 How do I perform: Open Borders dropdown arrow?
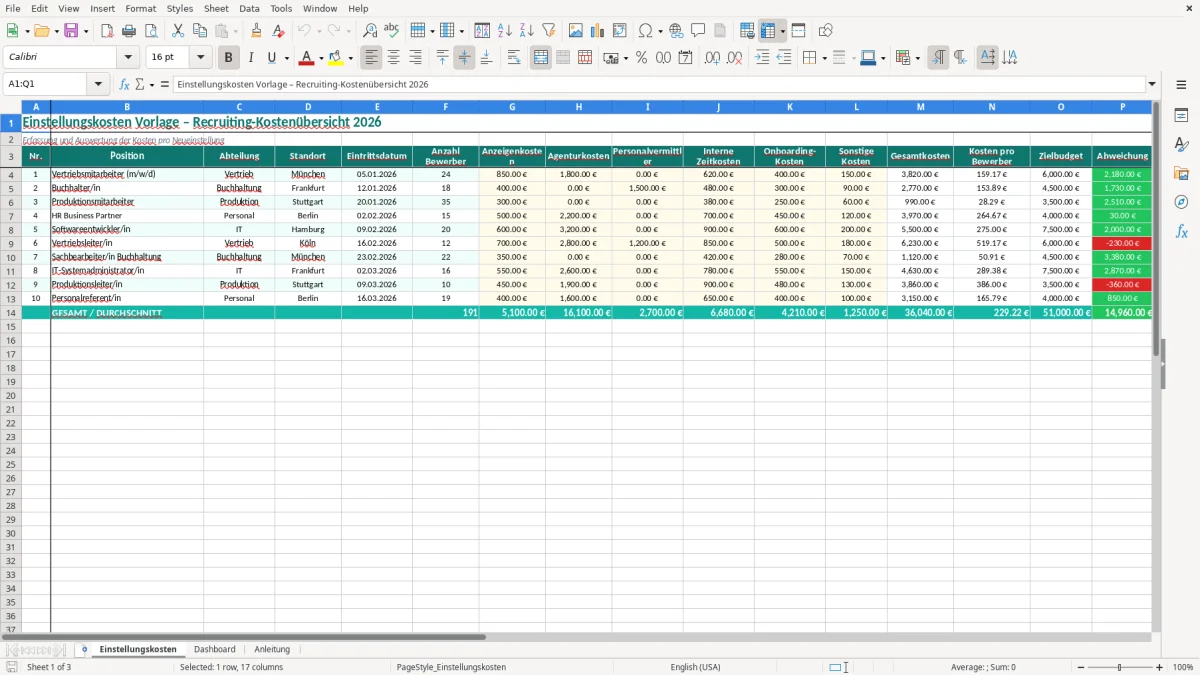coord(823,58)
